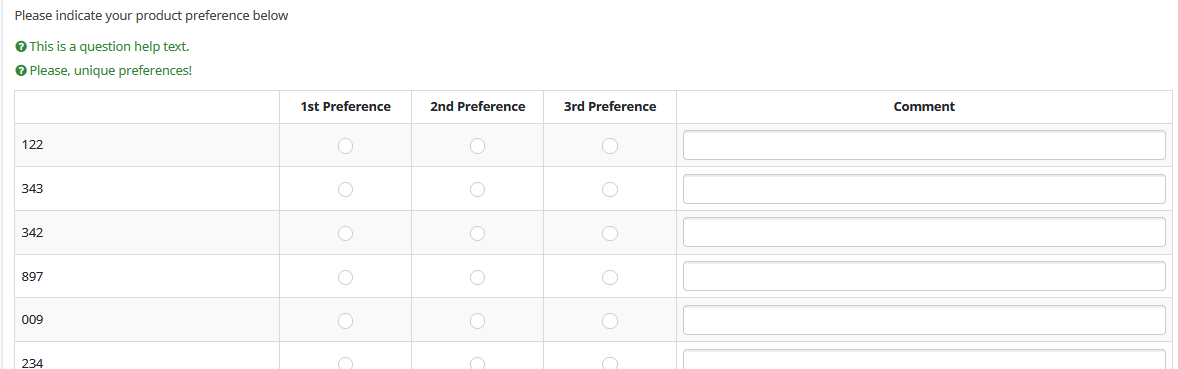
Task: Select 3rd Preference for item 122
Action: (x=610, y=146)
